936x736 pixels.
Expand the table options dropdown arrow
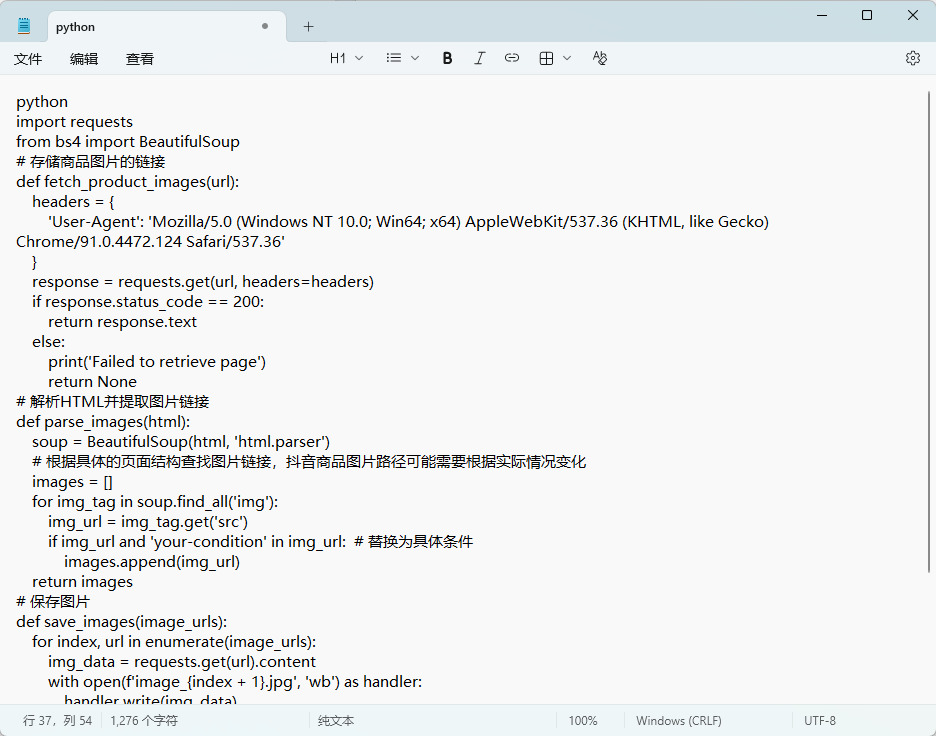pyautogui.click(x=567, y=58)
